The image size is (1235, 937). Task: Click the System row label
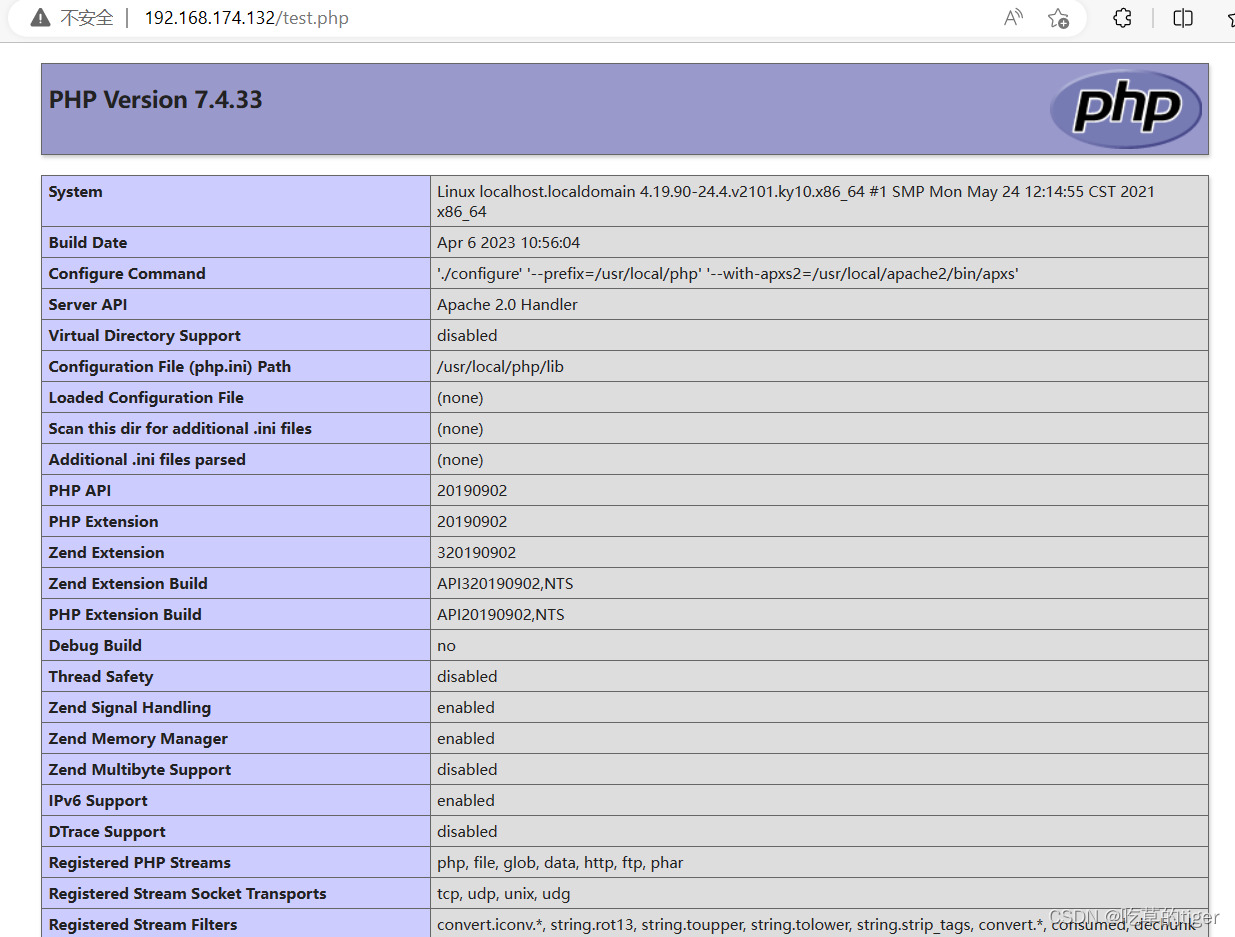[76, 192]
